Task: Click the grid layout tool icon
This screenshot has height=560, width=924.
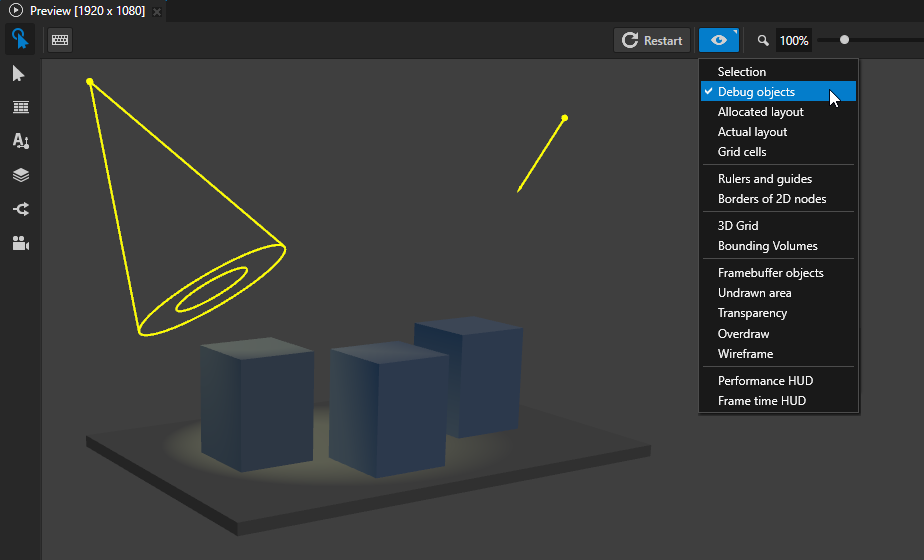Action: point(20,107)
